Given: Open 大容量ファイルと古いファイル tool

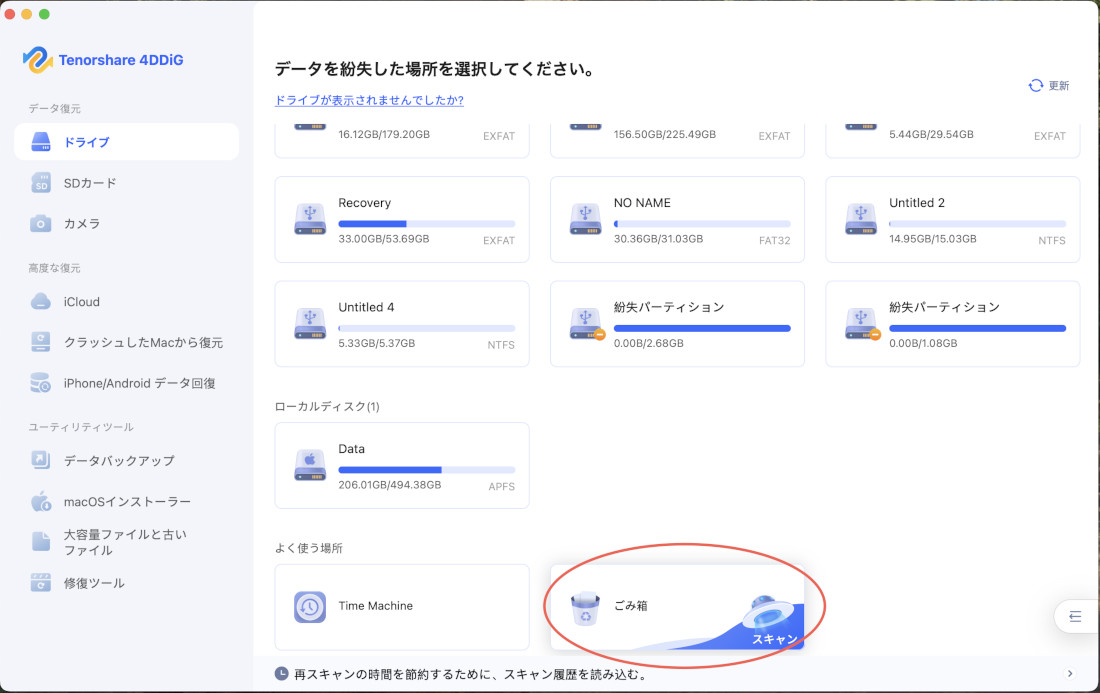Looking at the screenshot, I should (x=126, y=542).
